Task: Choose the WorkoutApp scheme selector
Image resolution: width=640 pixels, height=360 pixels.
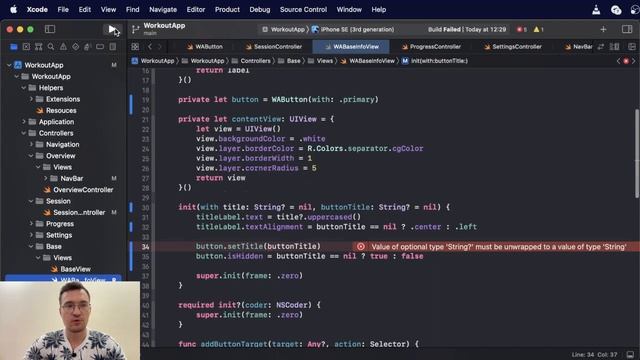Action: coord(283,29)
